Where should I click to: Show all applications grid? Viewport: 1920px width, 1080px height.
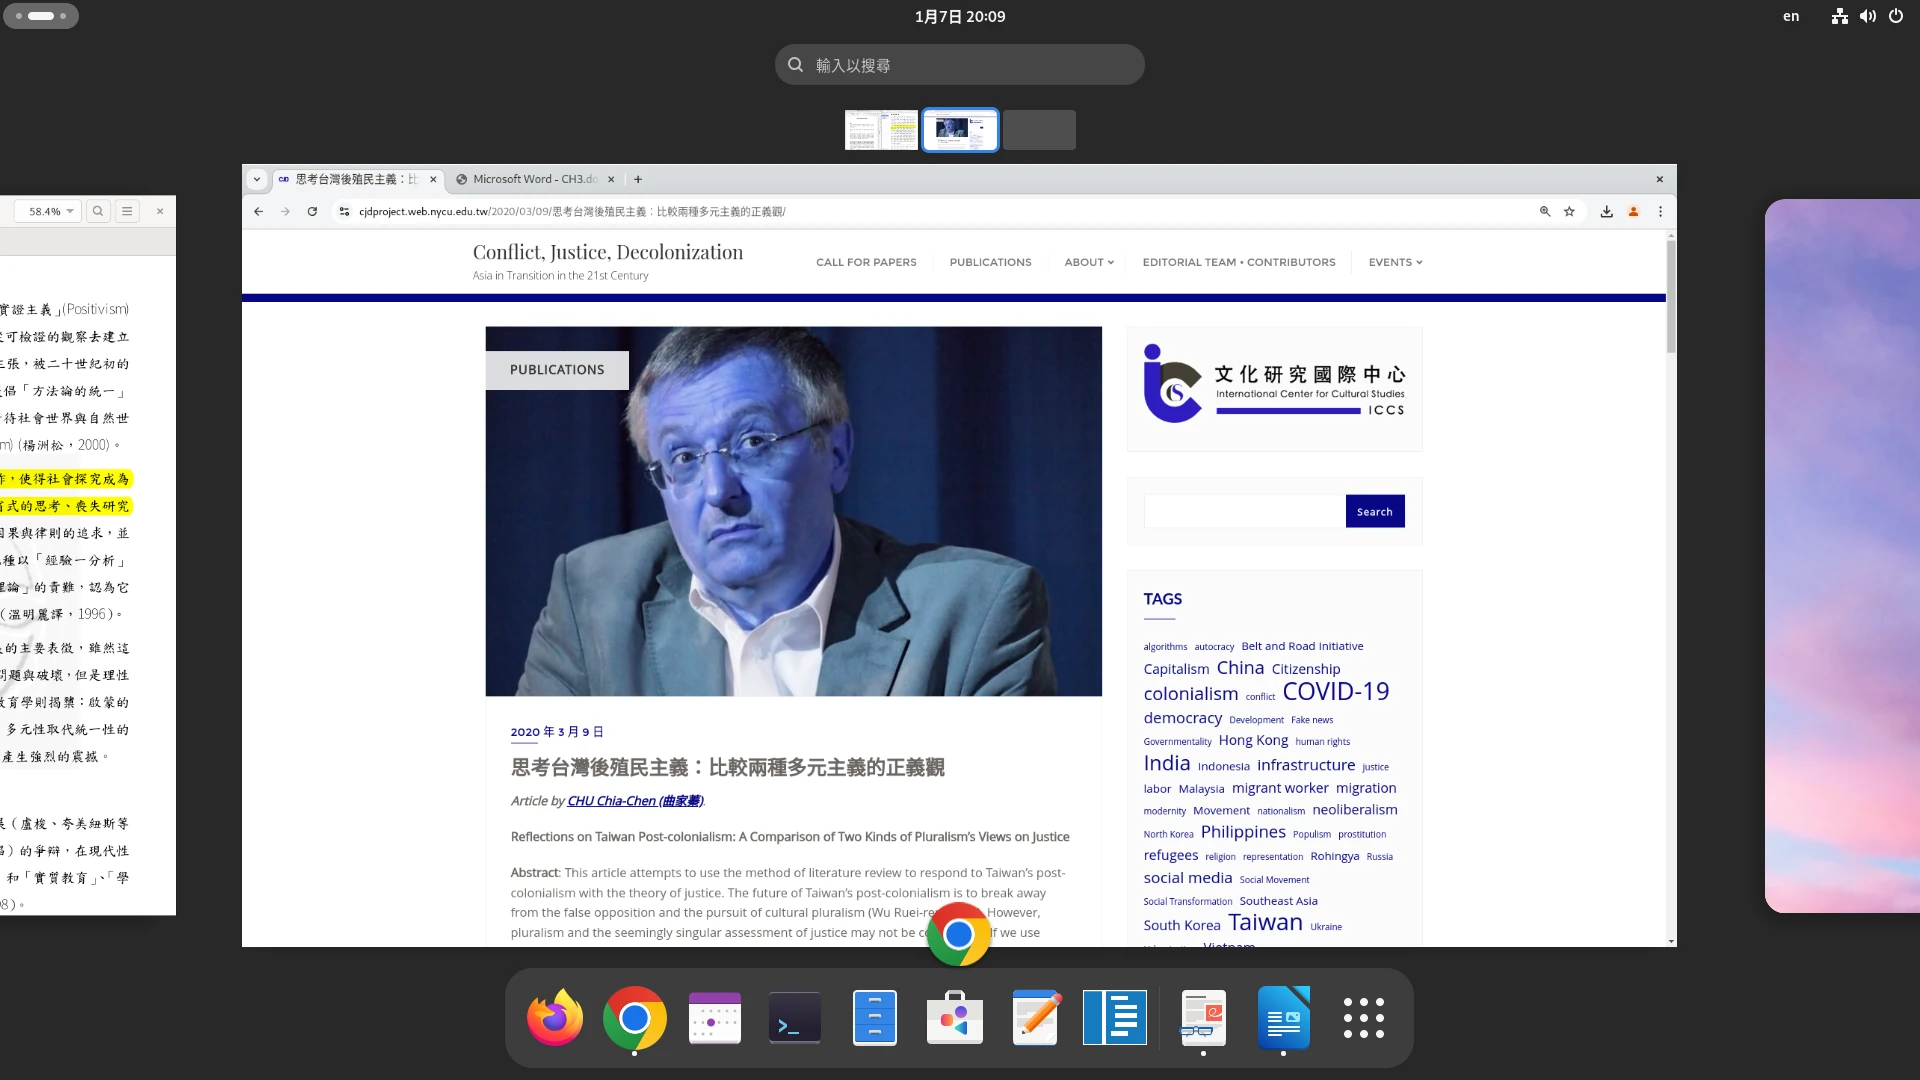[x=1363, y=1018]
